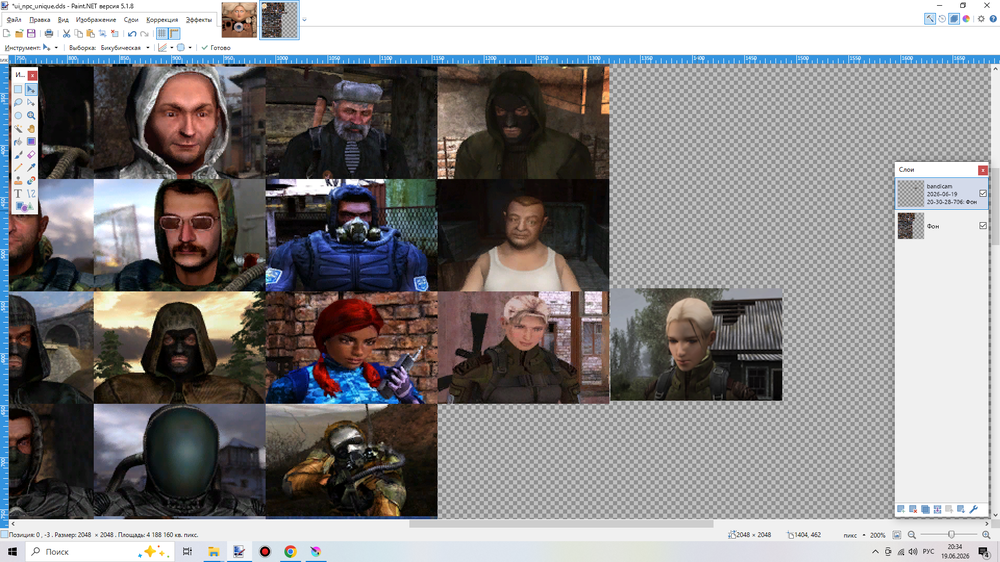
Task: Click the Undo arrow
Action: coord(132,34)
